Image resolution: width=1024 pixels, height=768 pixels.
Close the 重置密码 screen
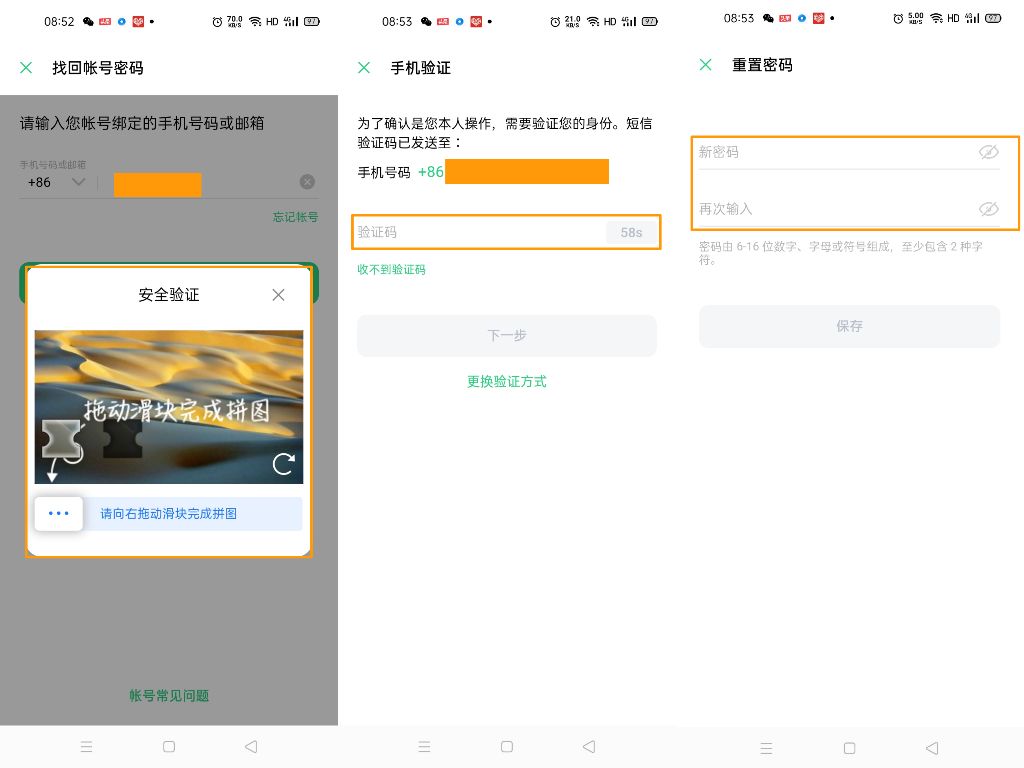707,64
